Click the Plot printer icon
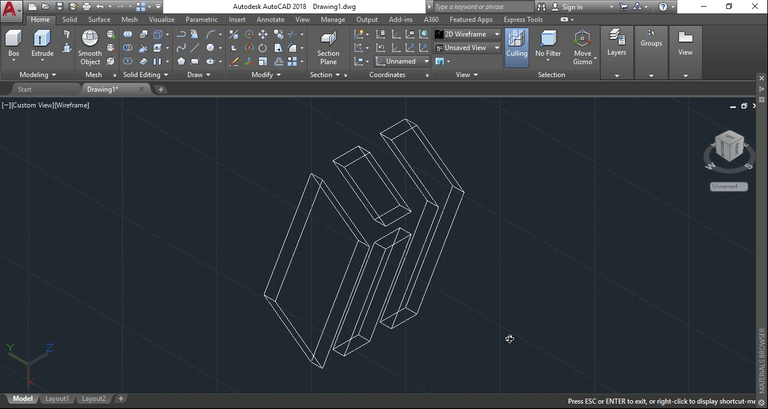 [87, 7]
